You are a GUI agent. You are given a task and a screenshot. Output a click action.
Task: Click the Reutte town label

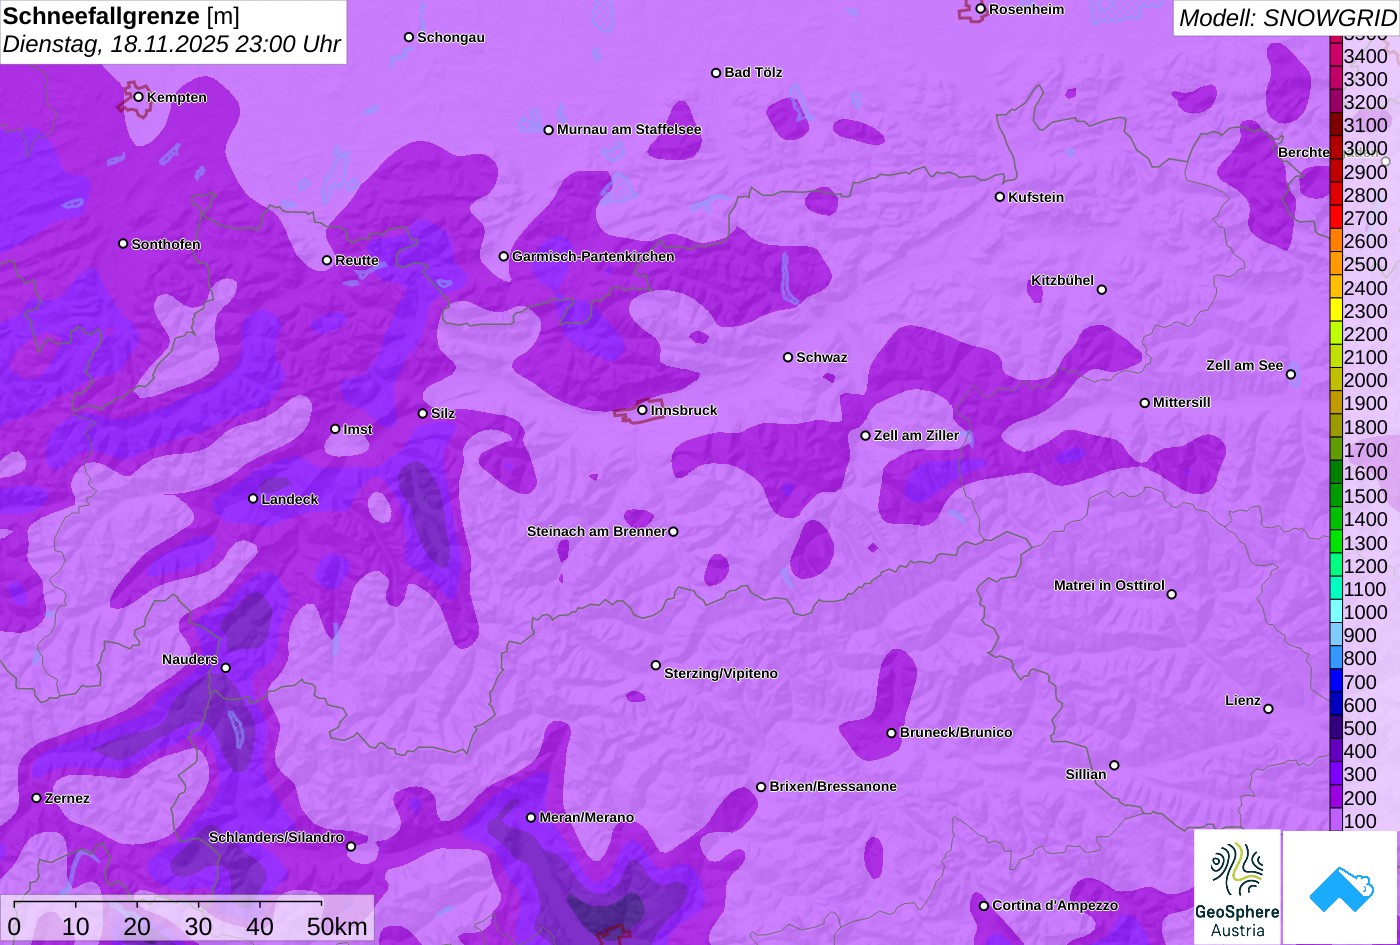pos(357,260)
